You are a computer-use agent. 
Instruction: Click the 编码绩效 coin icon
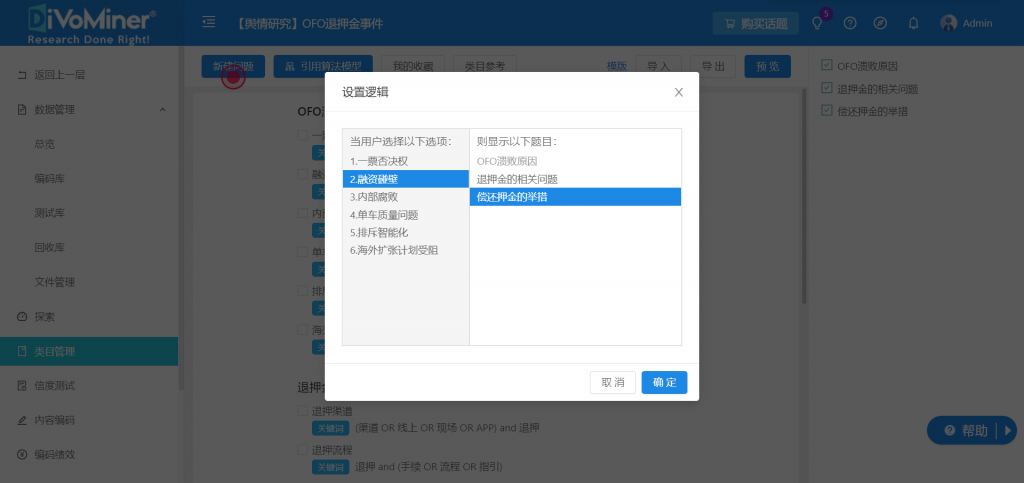point(23,454)
